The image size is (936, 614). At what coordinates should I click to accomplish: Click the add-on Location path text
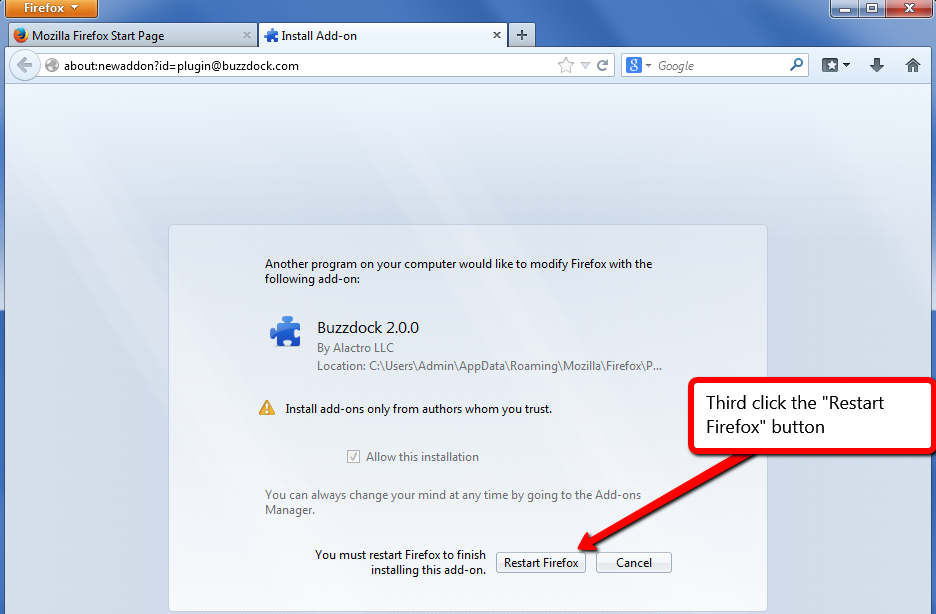[x=489, y=366]
